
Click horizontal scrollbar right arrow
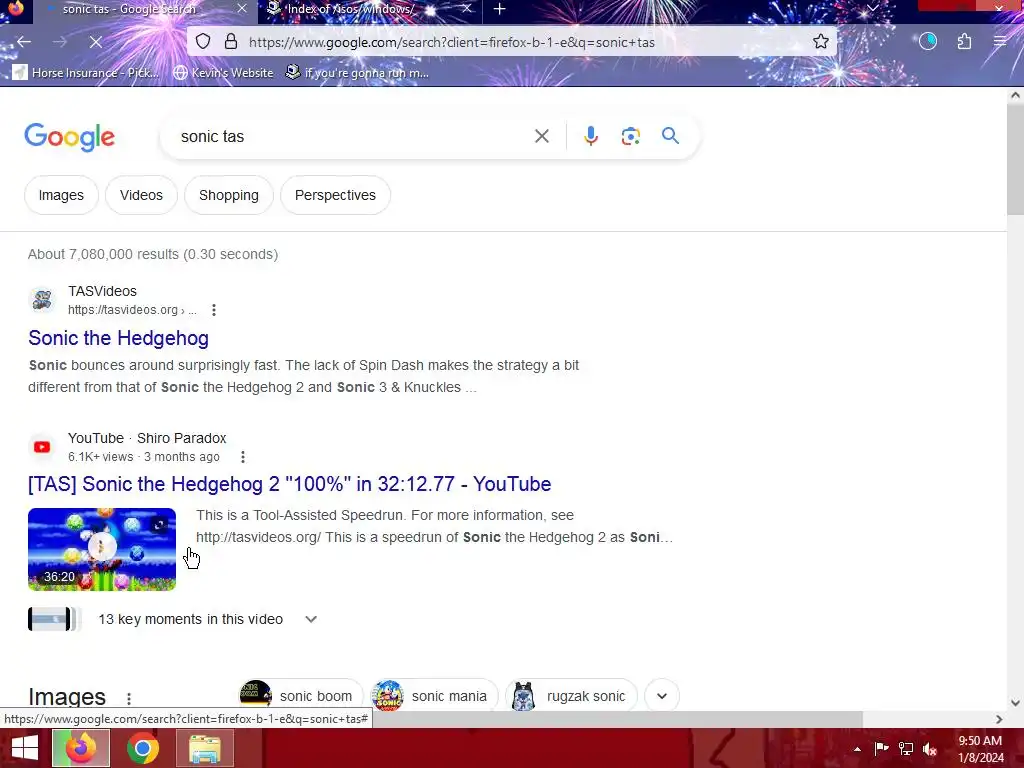tap(999, 719)
